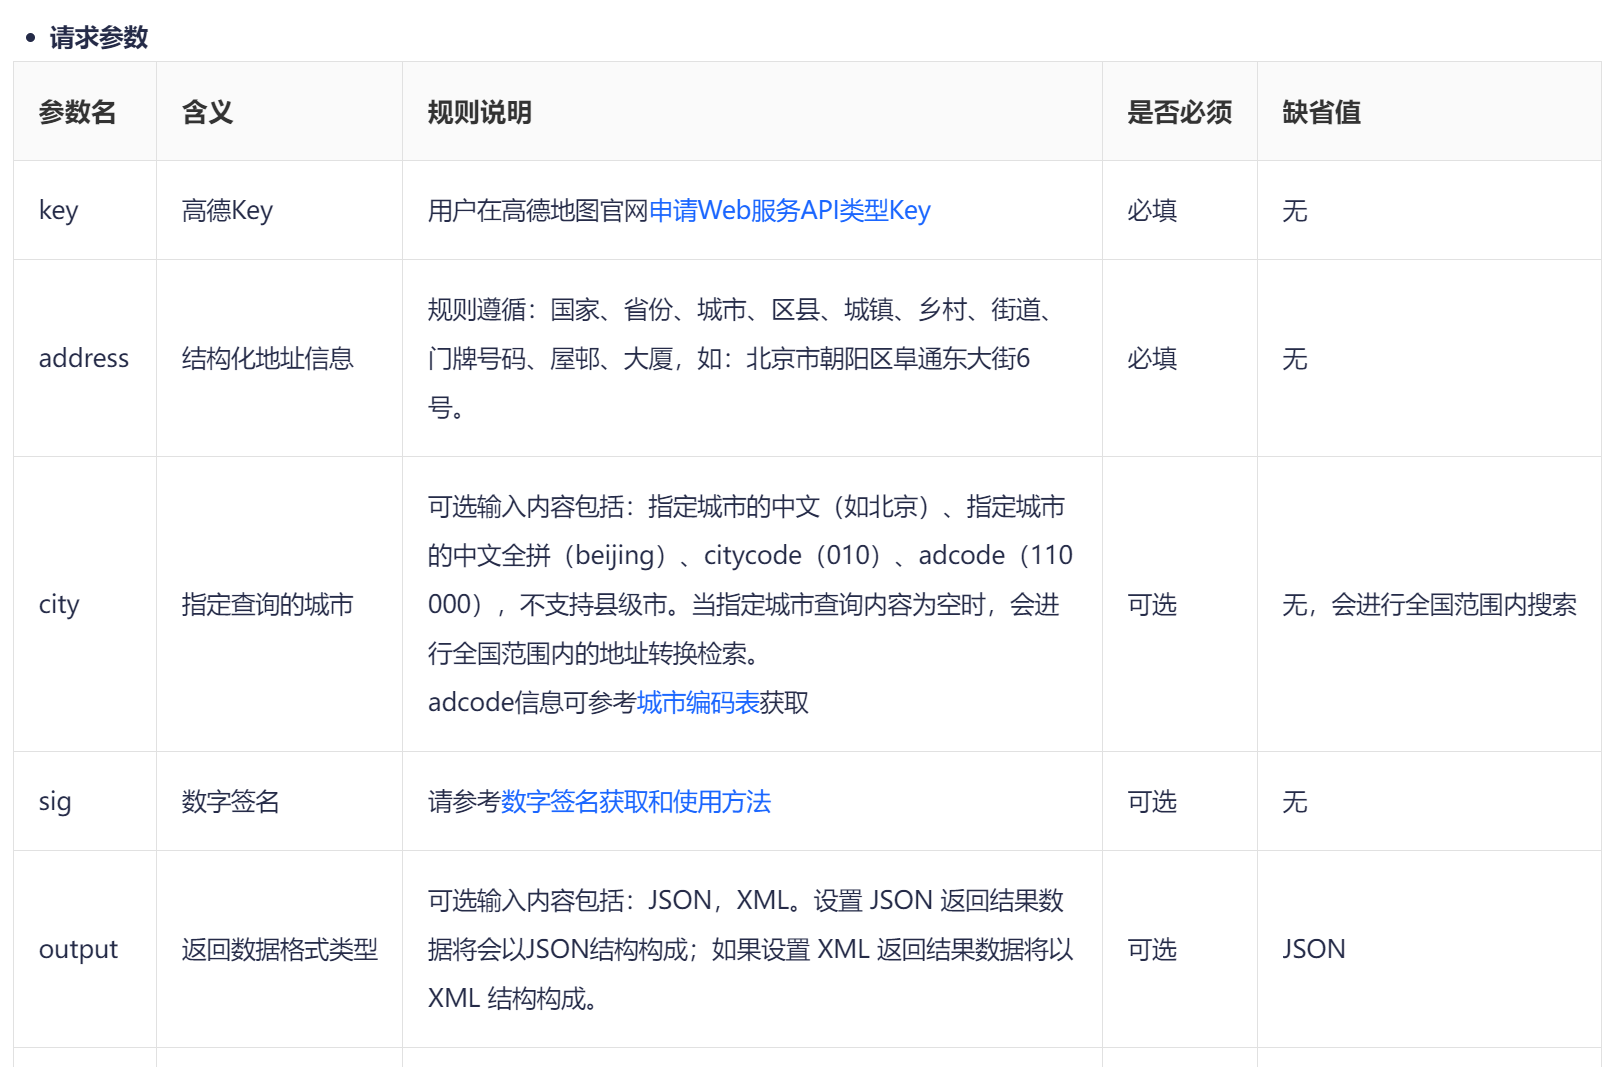
Task: Click the sig parameter name cell
Action: coord(55,802)
